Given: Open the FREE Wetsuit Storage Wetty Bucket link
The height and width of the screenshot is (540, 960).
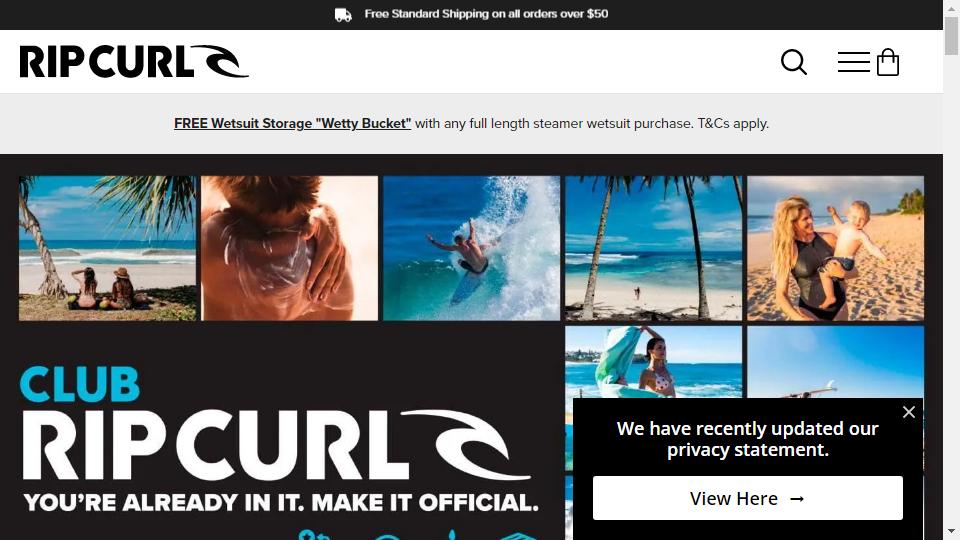Looking at the screenshot, I should (292, 123).
